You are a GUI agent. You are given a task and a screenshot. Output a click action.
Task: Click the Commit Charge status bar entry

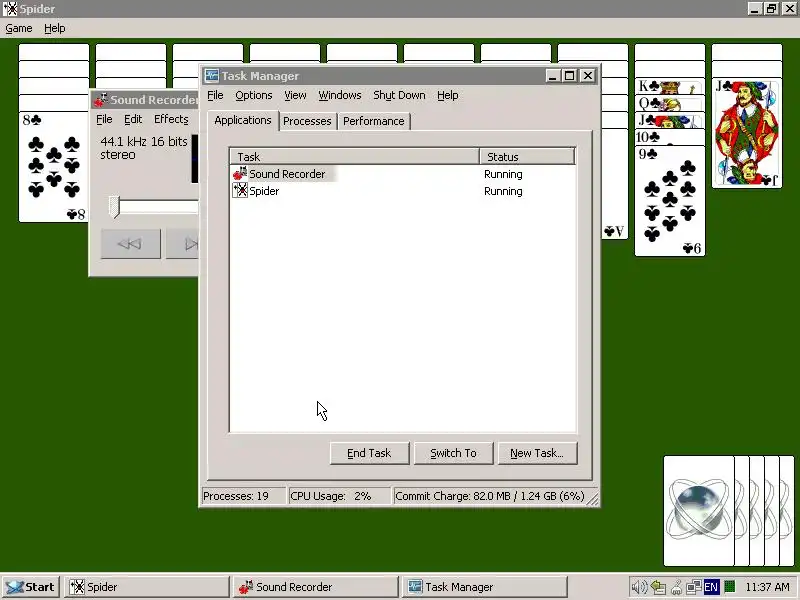pyautogui.click(x=490, y=496)
